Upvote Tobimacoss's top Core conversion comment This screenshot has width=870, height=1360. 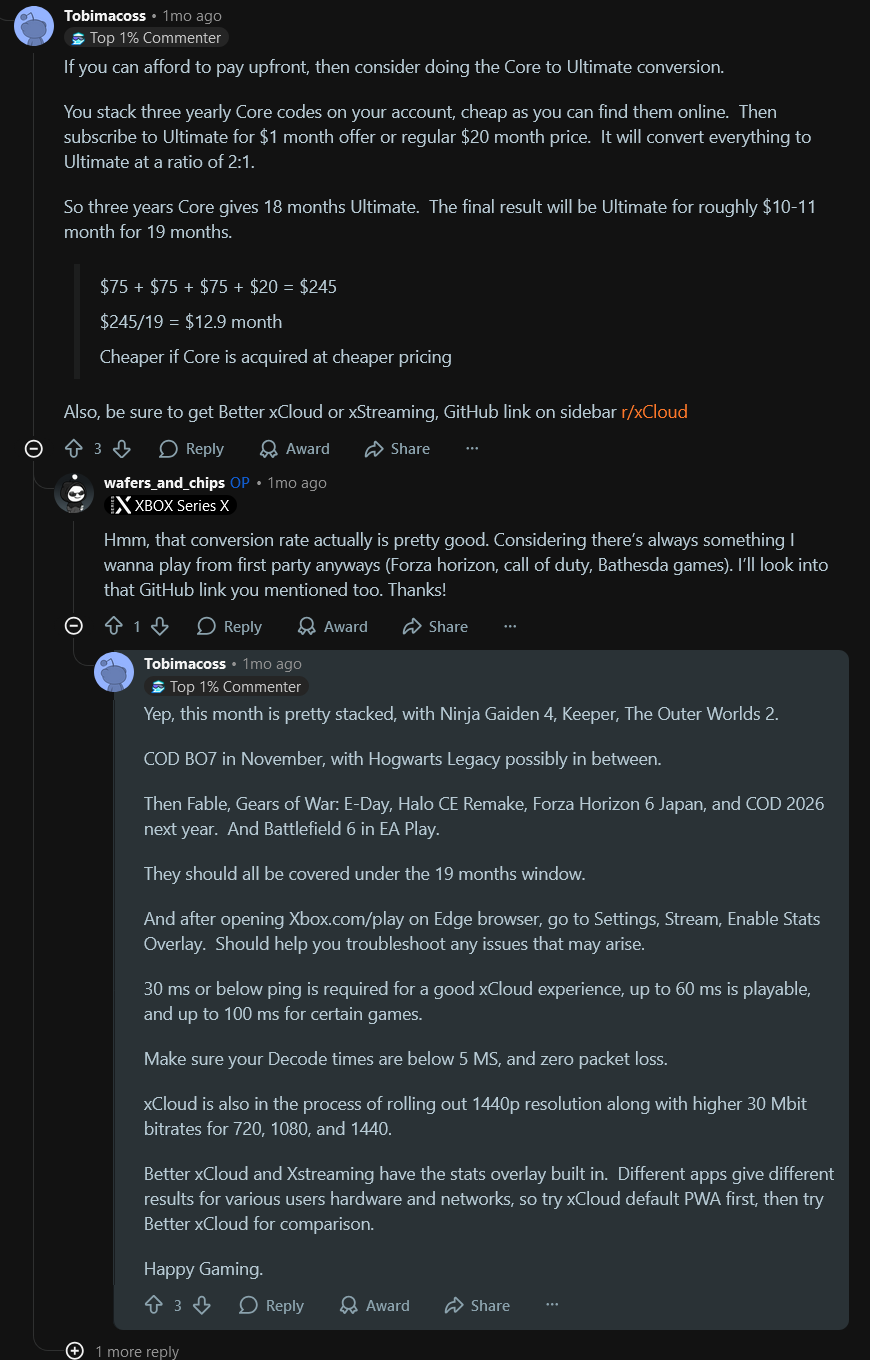73,449
